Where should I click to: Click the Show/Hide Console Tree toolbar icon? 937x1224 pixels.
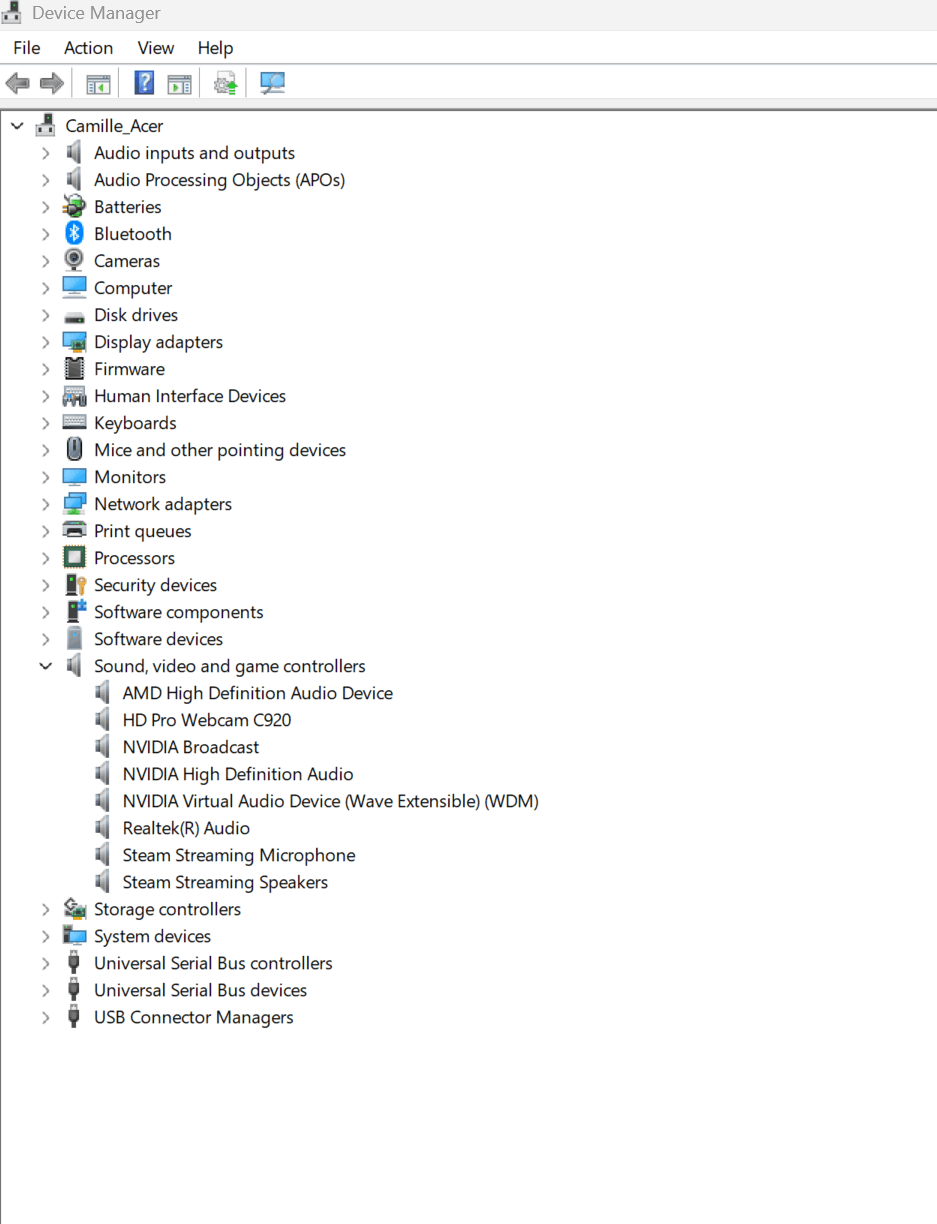pyautogui.click(x=98, y=84)
